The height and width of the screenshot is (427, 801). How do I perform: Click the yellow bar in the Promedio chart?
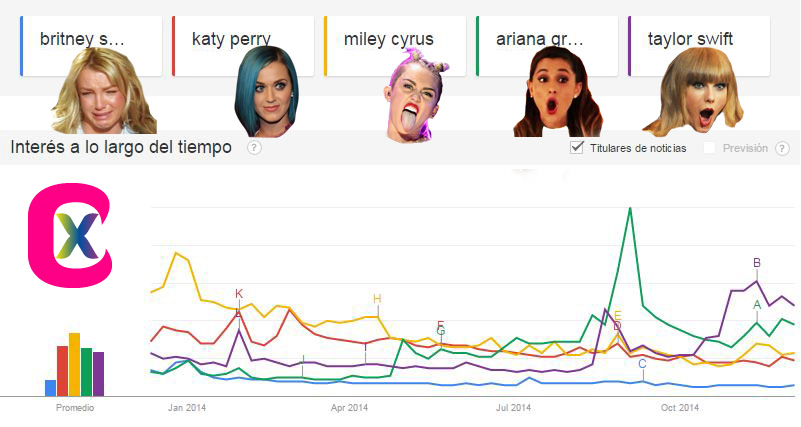(74, 365)
